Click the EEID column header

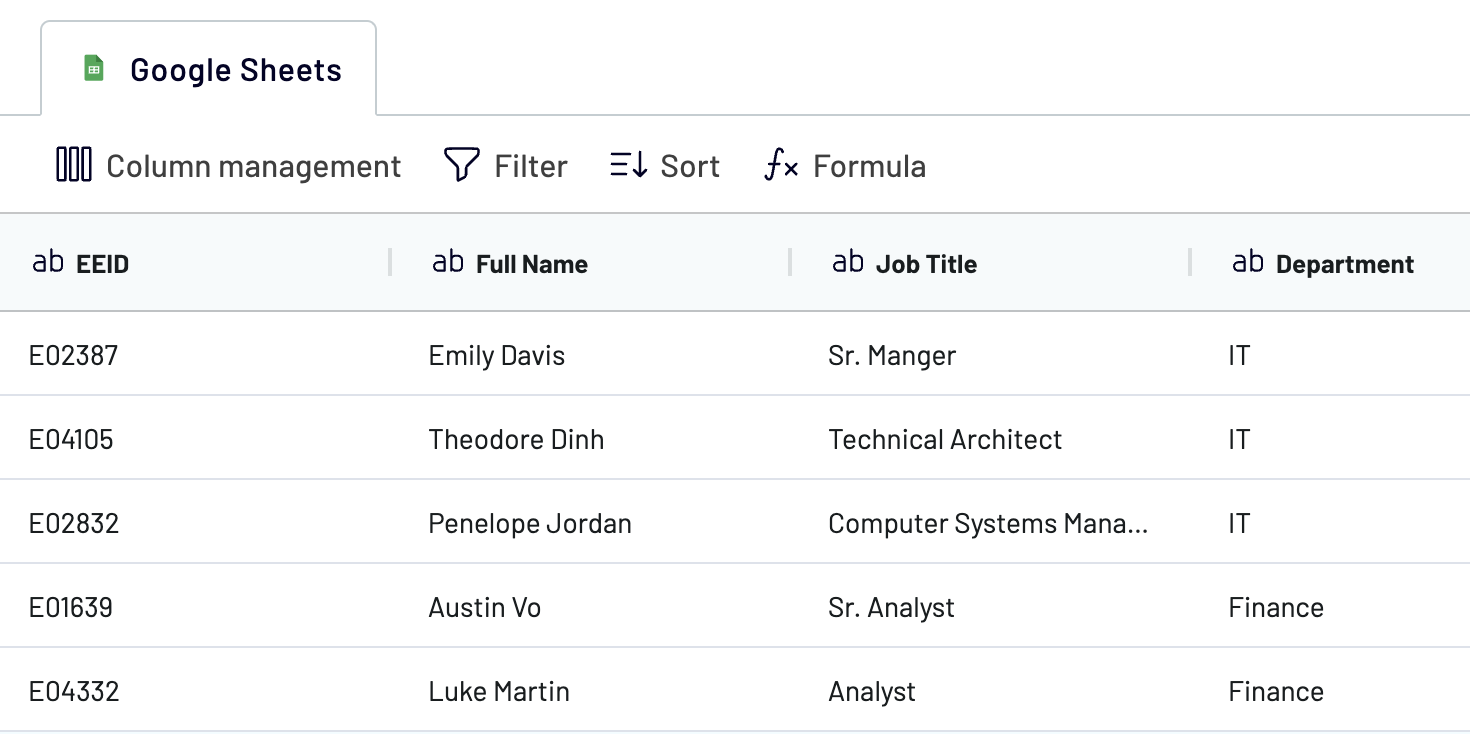[102, 263]
